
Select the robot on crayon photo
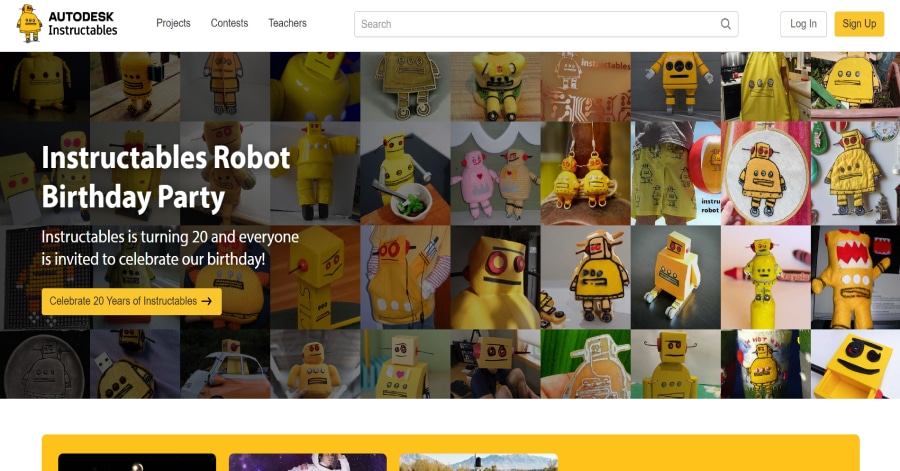[766, 277]
